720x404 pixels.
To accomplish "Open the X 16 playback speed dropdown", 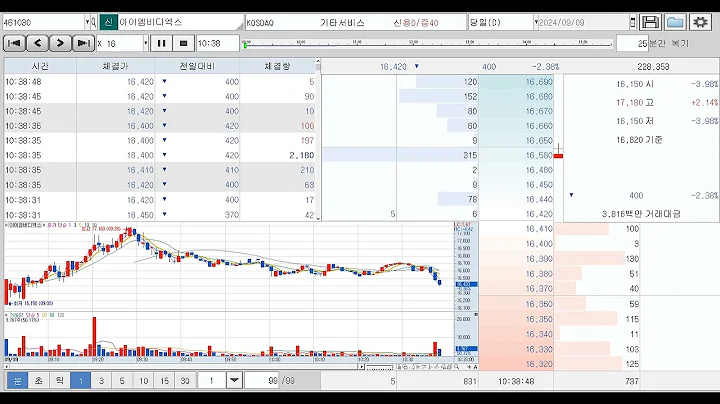I will (146, 44).
